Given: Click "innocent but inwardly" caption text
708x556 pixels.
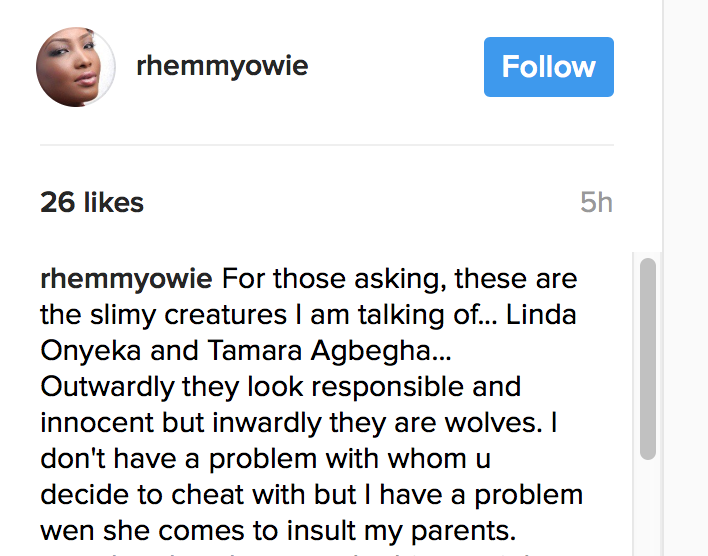Looking at the screenshot, I should pos(181,423).
